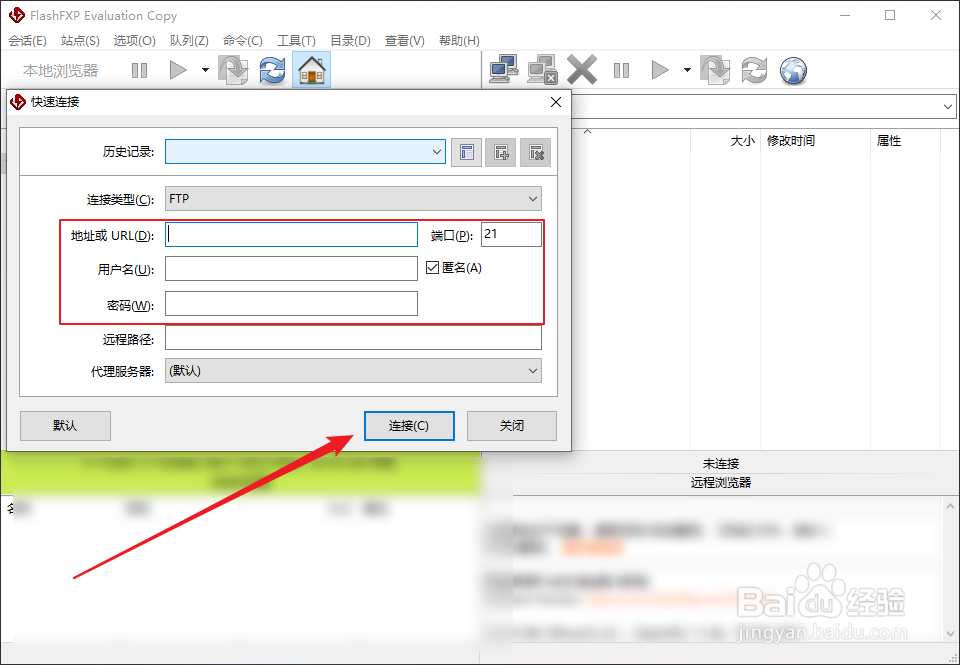Click the remote transfer queue icon
This screenshot has width=960, height=665.
click(x=715, y=69)
